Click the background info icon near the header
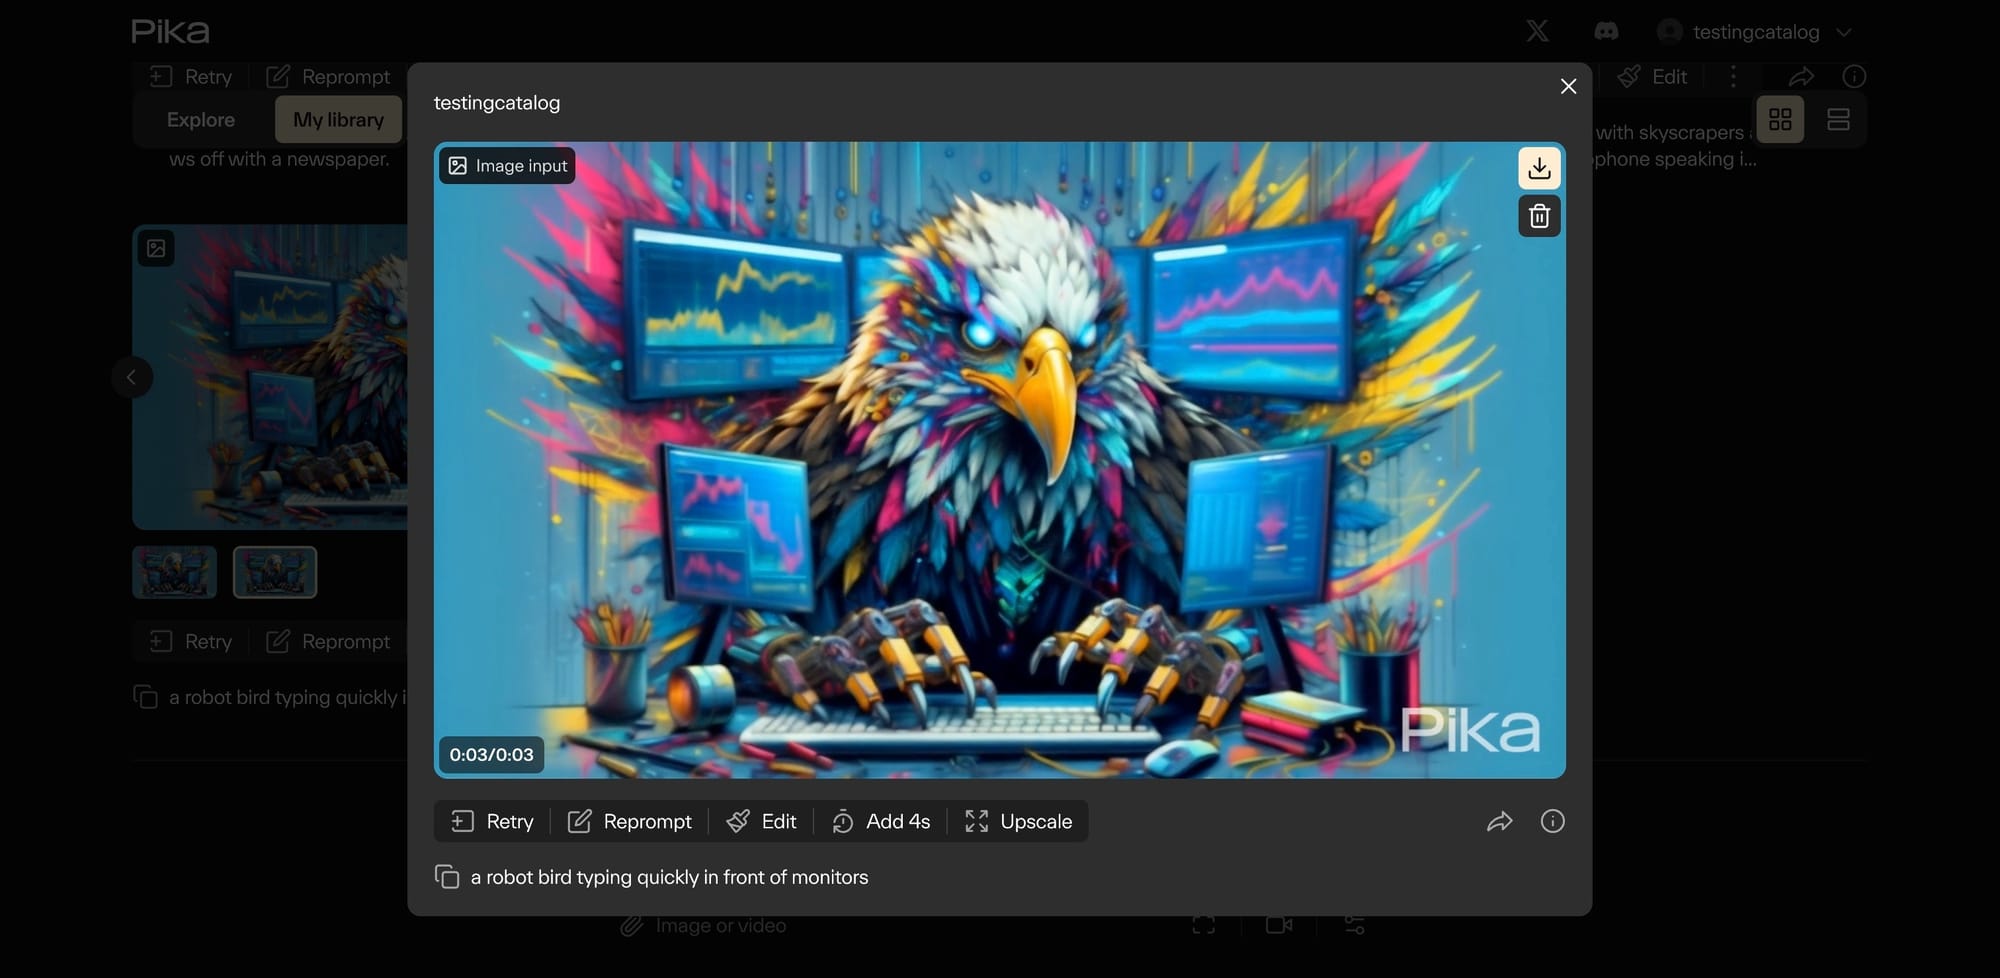 pyautogui.click(x=1854, y=77)
